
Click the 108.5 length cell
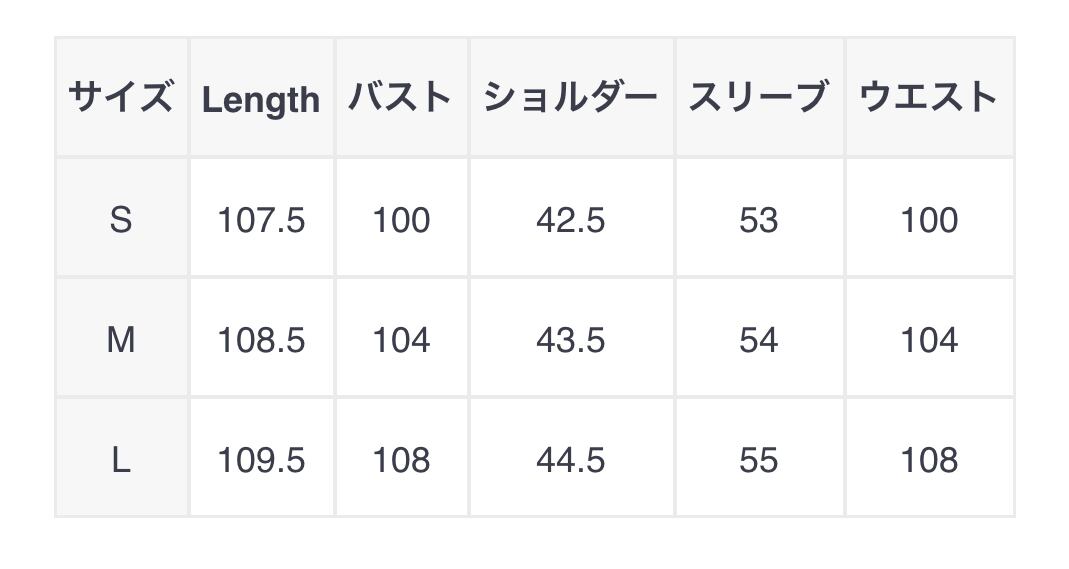pos(261,340)
